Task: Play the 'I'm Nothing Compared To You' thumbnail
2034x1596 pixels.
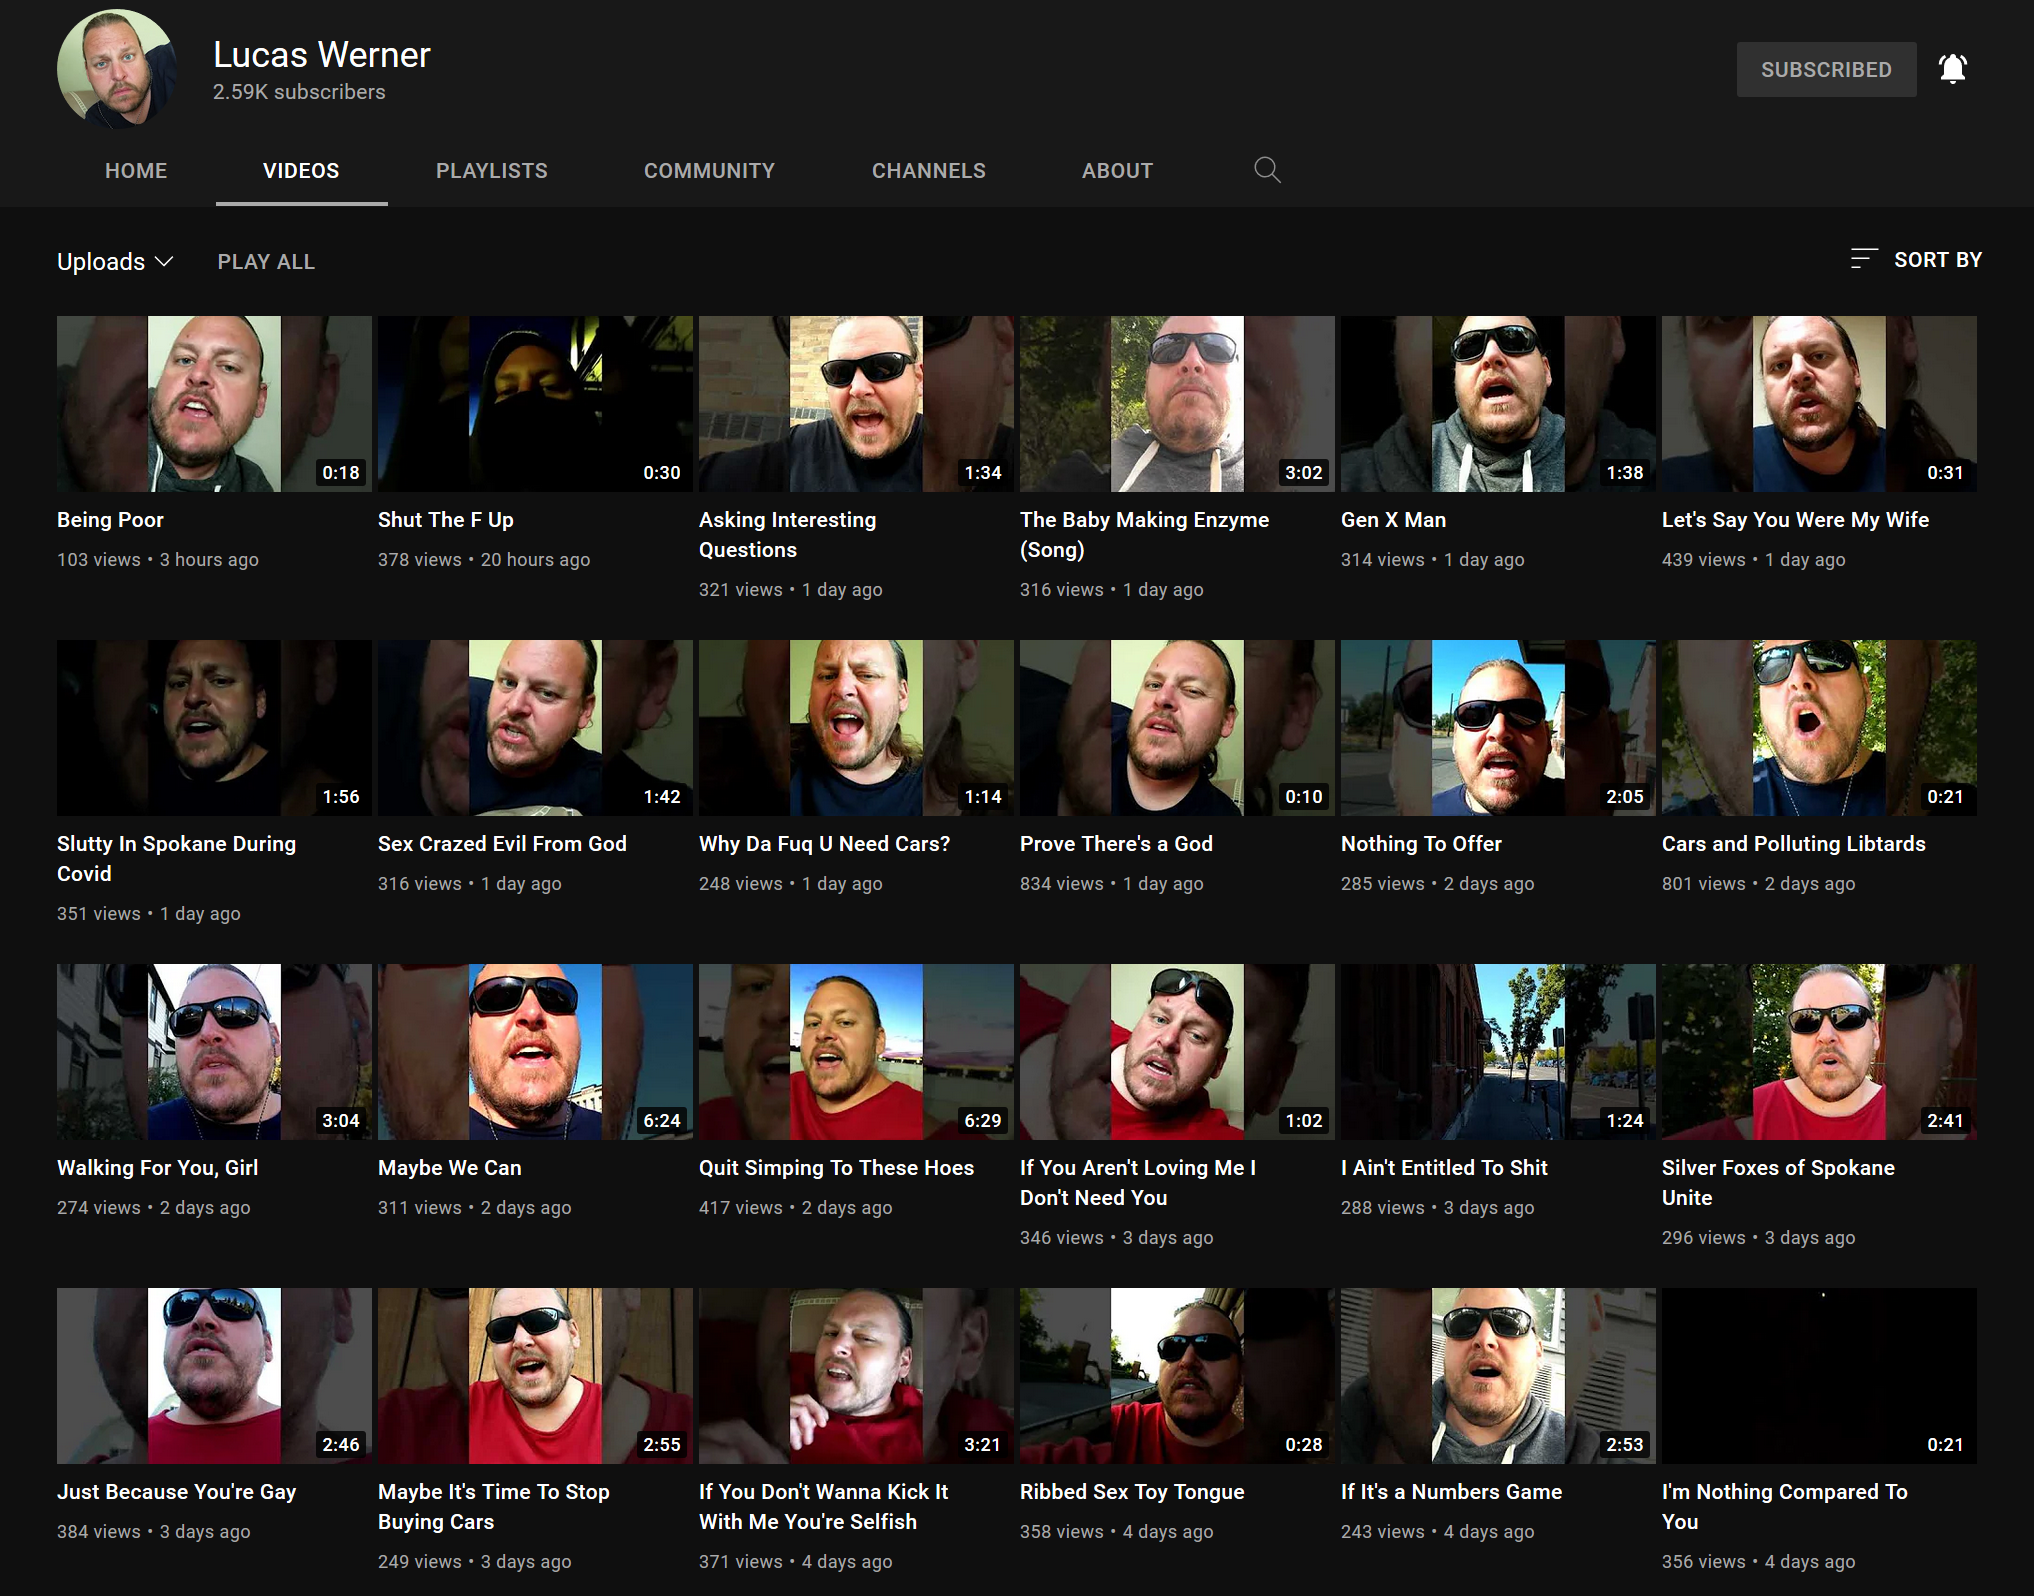Action: pos(1819,1376)
